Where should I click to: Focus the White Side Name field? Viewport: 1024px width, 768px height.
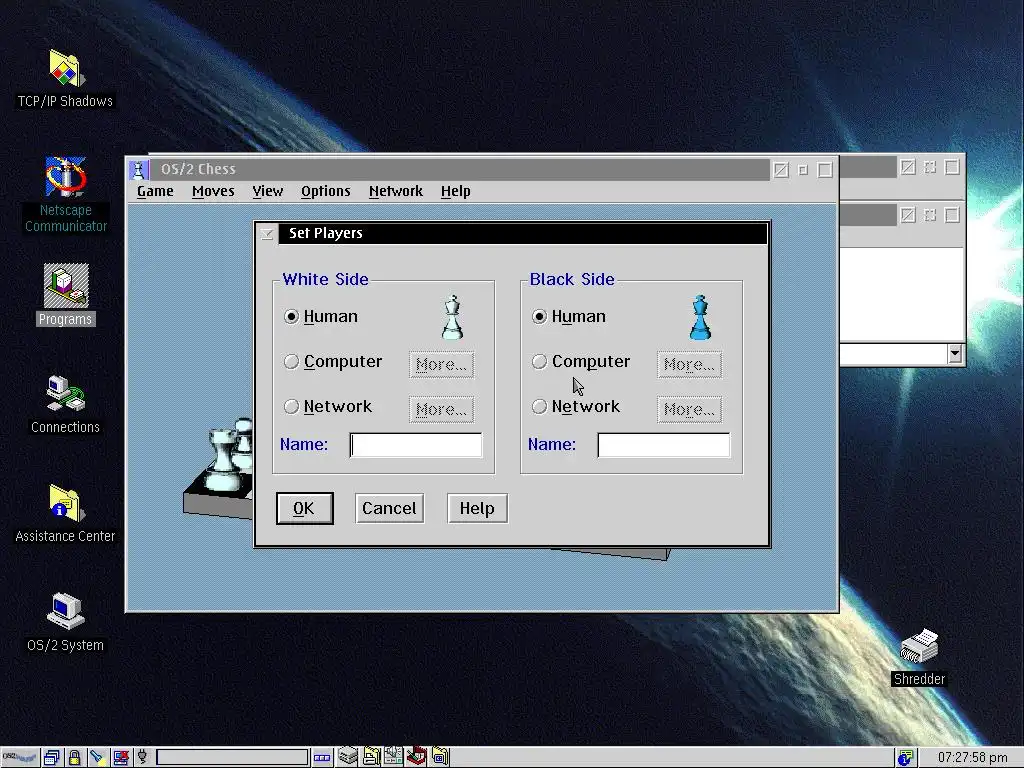pyautogui.click(x=416, y=445)
